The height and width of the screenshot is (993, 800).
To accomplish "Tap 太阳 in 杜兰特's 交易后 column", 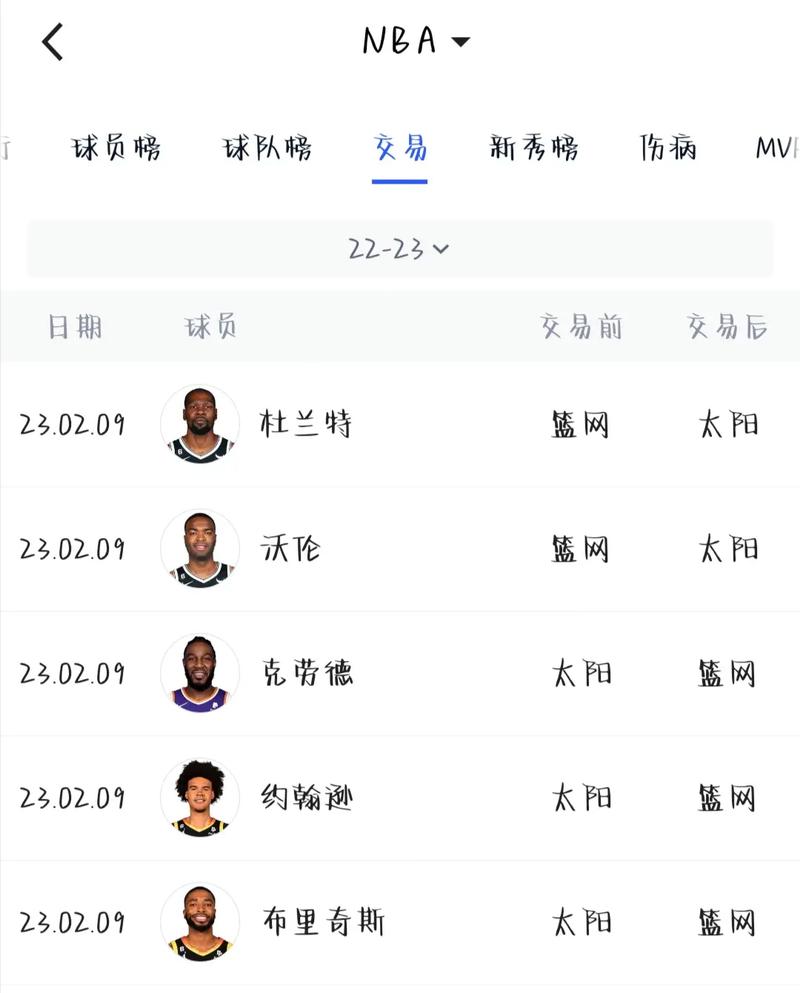I will 728,424.
